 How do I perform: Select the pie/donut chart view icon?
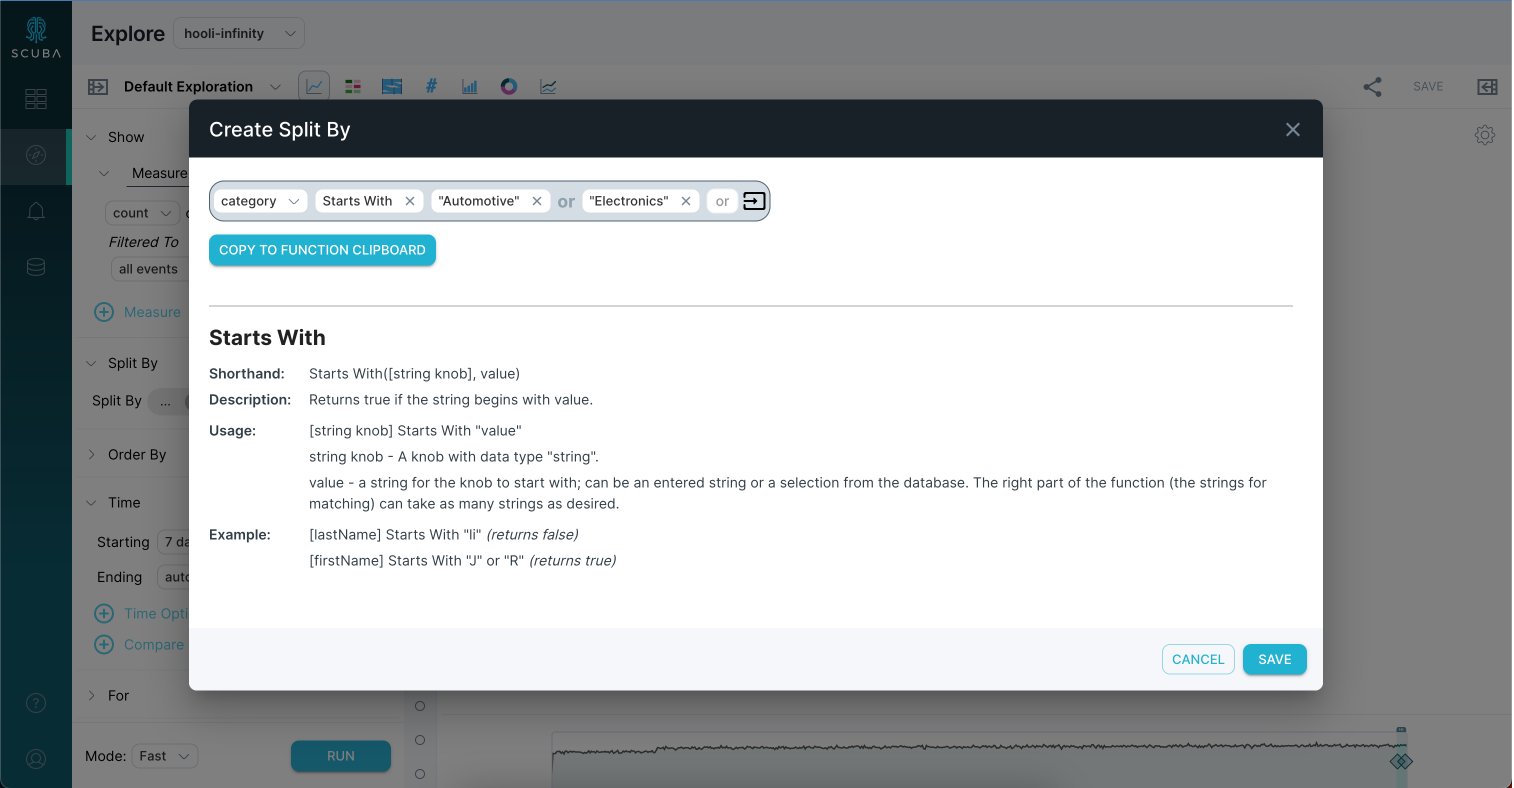click(x=509, y=87)
